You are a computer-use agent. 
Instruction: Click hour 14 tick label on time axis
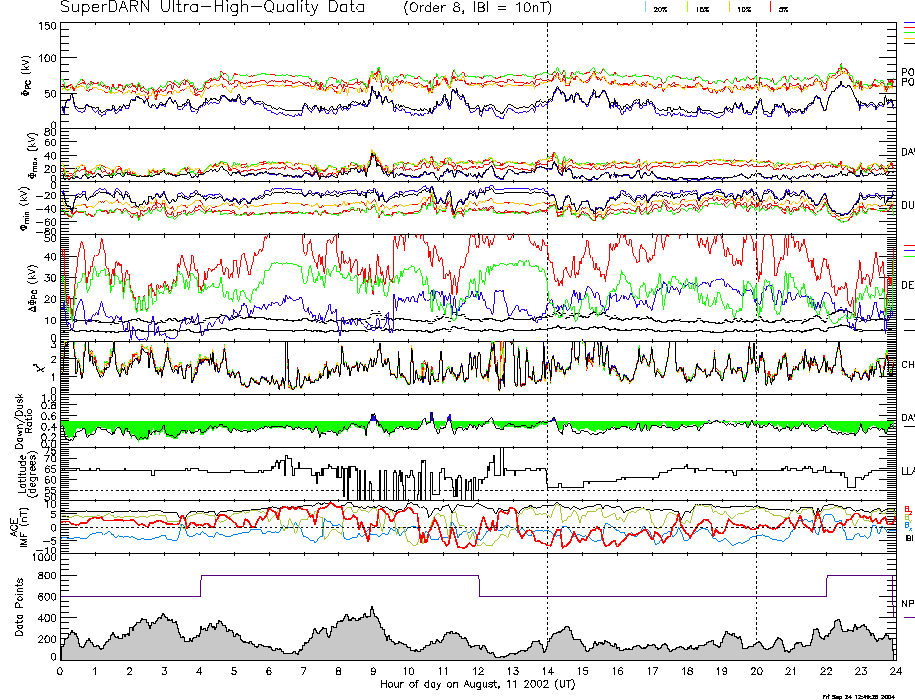tap(547, 671)
